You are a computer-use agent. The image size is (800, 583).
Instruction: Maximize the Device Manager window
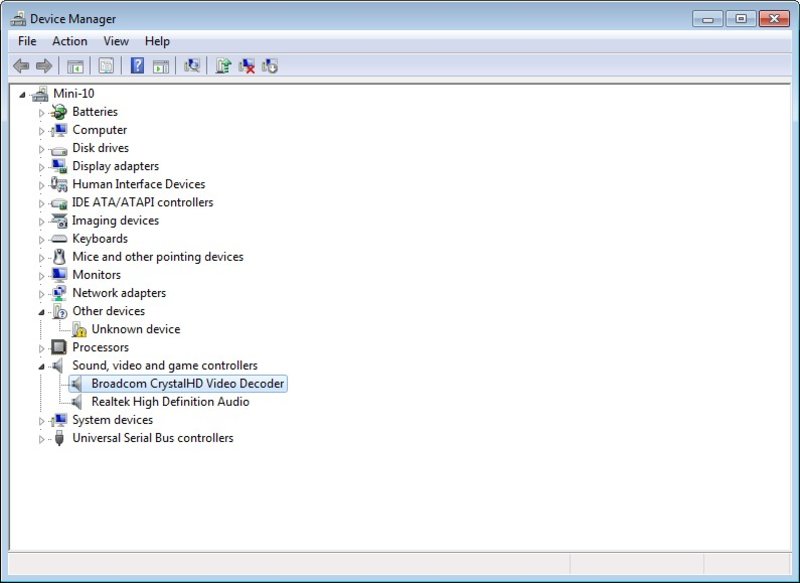coord(741,19)
